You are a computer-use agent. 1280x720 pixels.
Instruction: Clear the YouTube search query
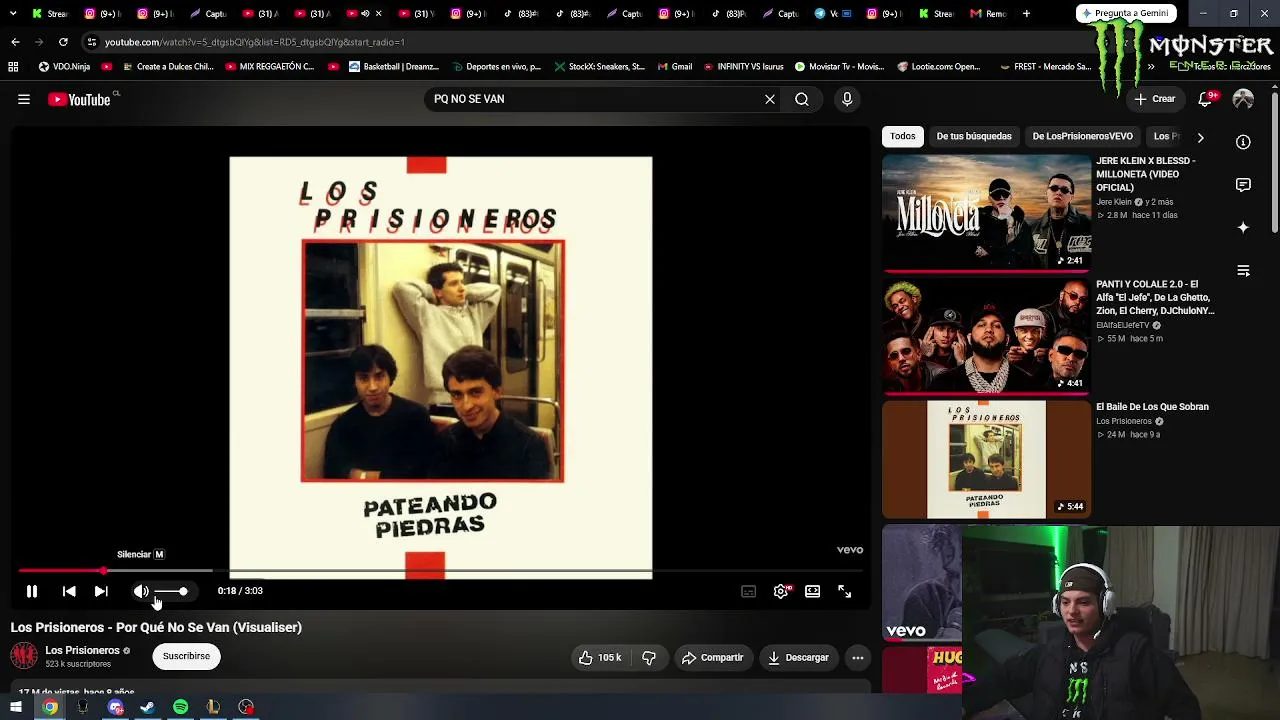(770, 99)
